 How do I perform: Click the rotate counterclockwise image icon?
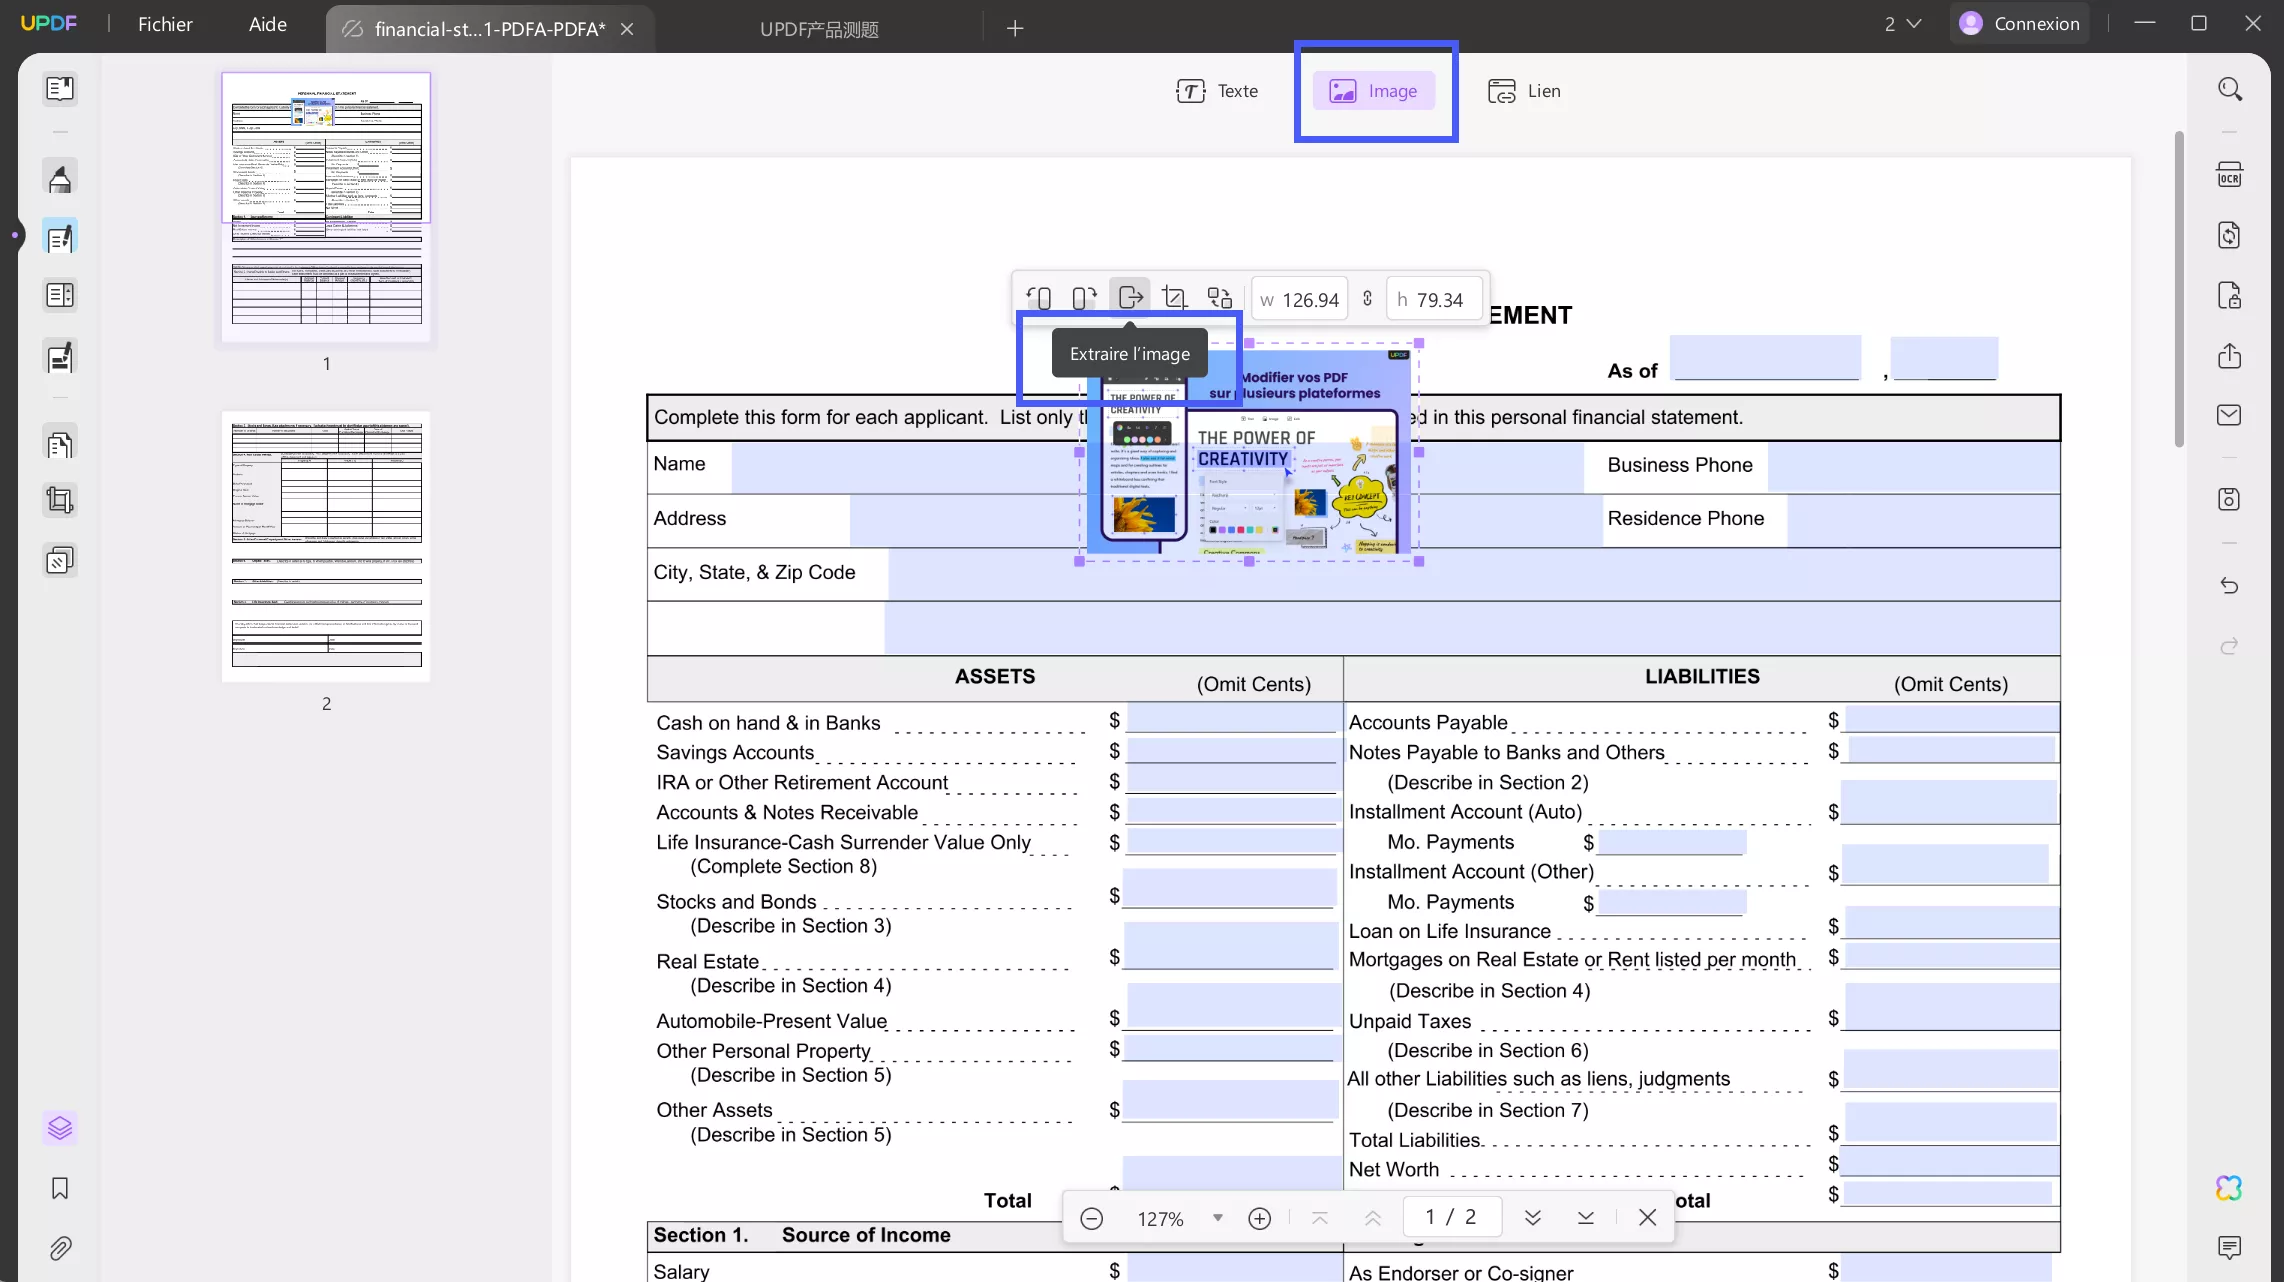[x=1039, y=298]
